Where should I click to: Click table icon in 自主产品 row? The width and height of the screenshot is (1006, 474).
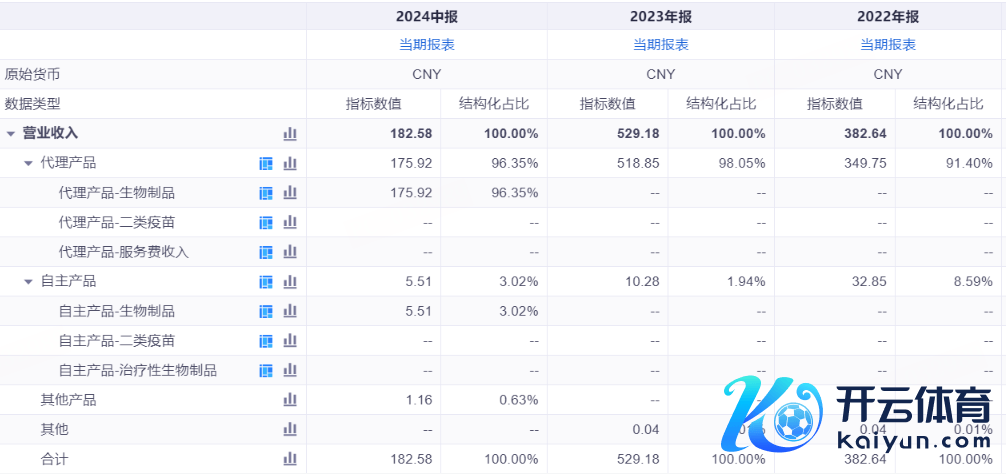click(266, 282)
